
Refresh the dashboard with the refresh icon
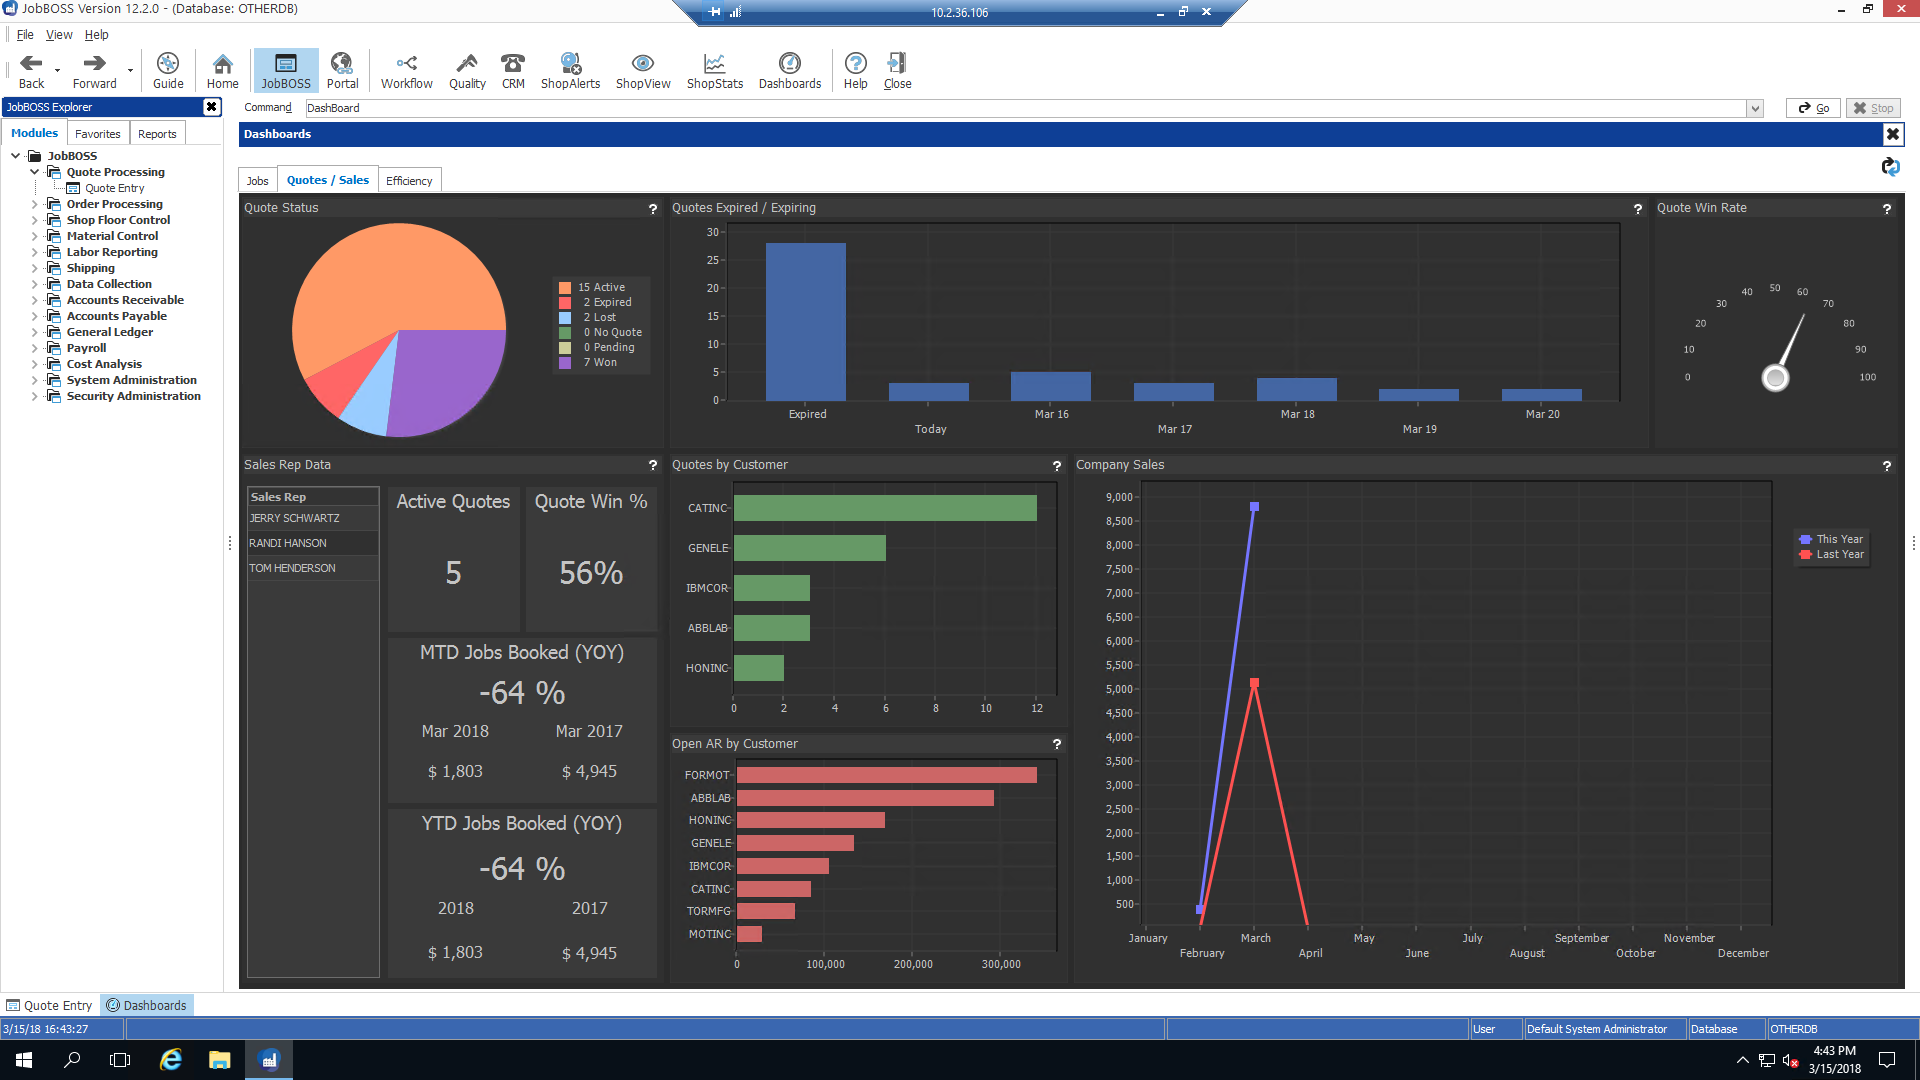click(1890, 167)
